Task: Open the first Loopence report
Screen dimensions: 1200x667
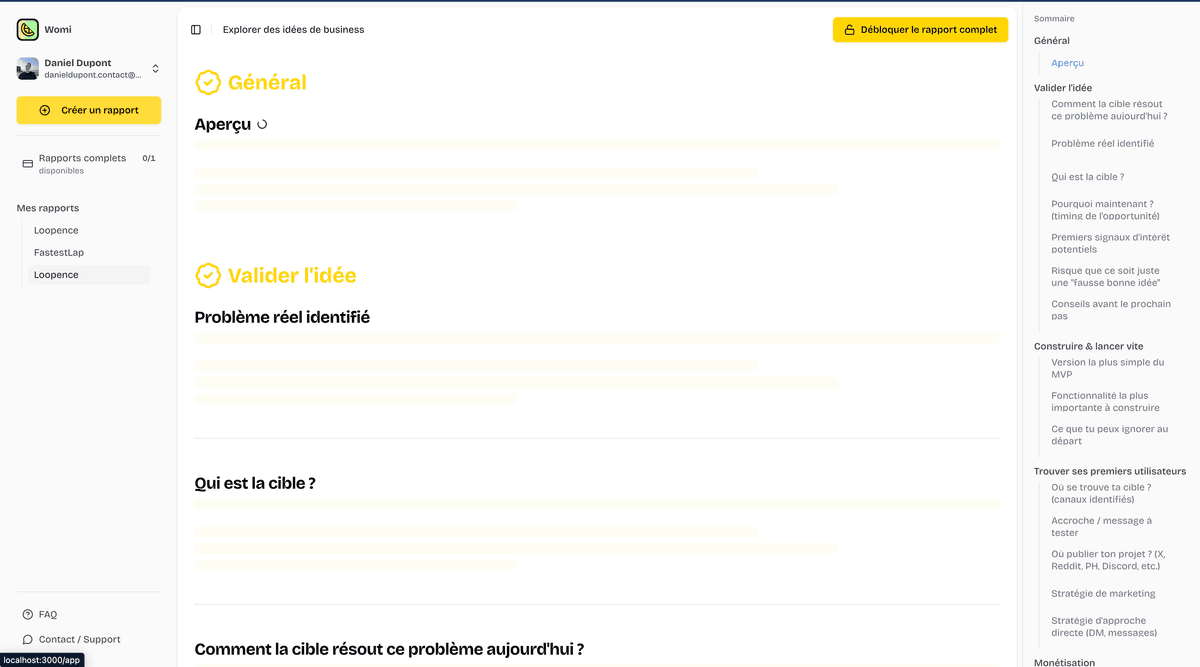Action: 56,230
